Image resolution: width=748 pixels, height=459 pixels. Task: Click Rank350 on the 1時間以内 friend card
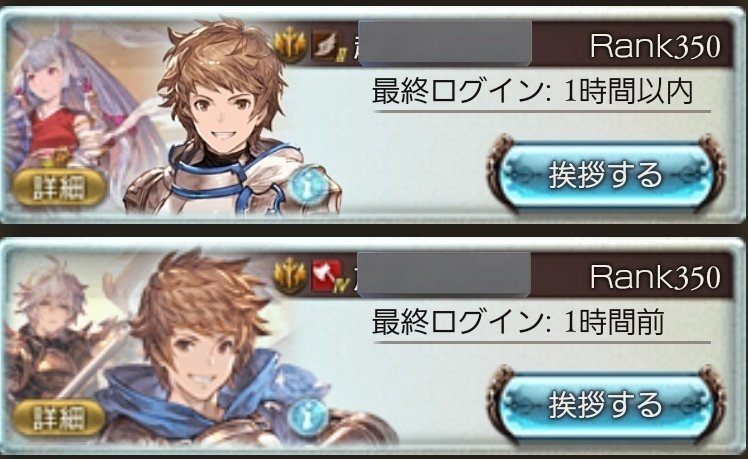pos(655,47)
